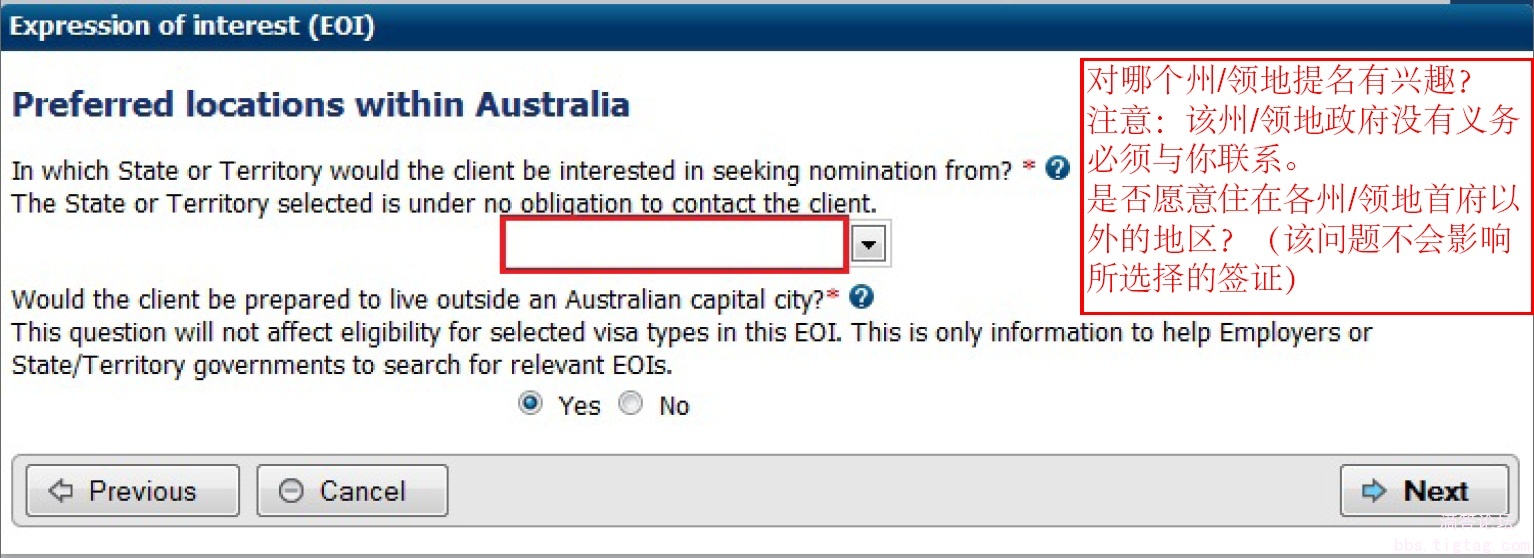Click help icon beside State or Territory question

pos(1057,169)
